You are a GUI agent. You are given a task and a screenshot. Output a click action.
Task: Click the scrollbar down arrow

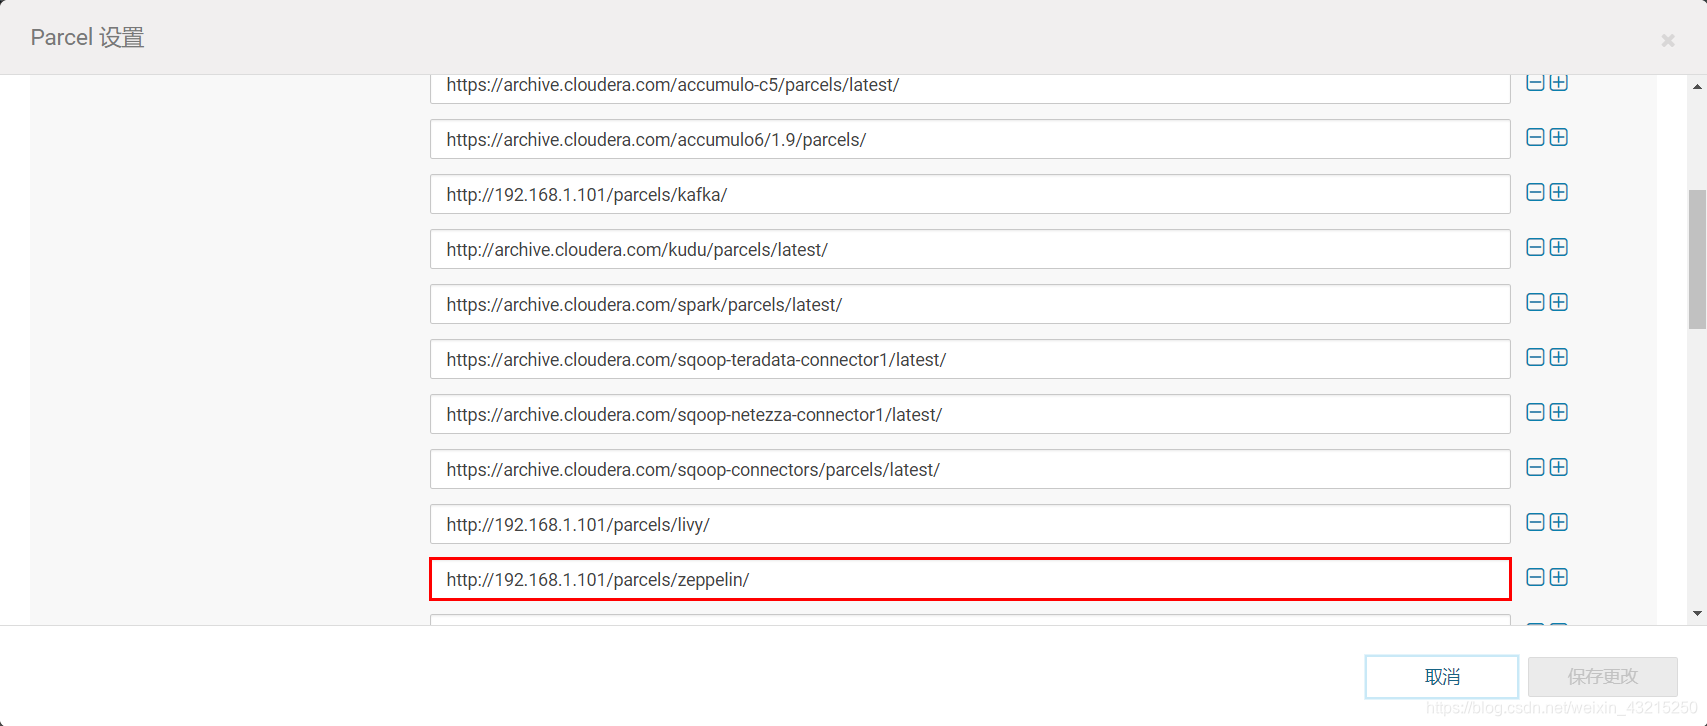point(1698,613)
